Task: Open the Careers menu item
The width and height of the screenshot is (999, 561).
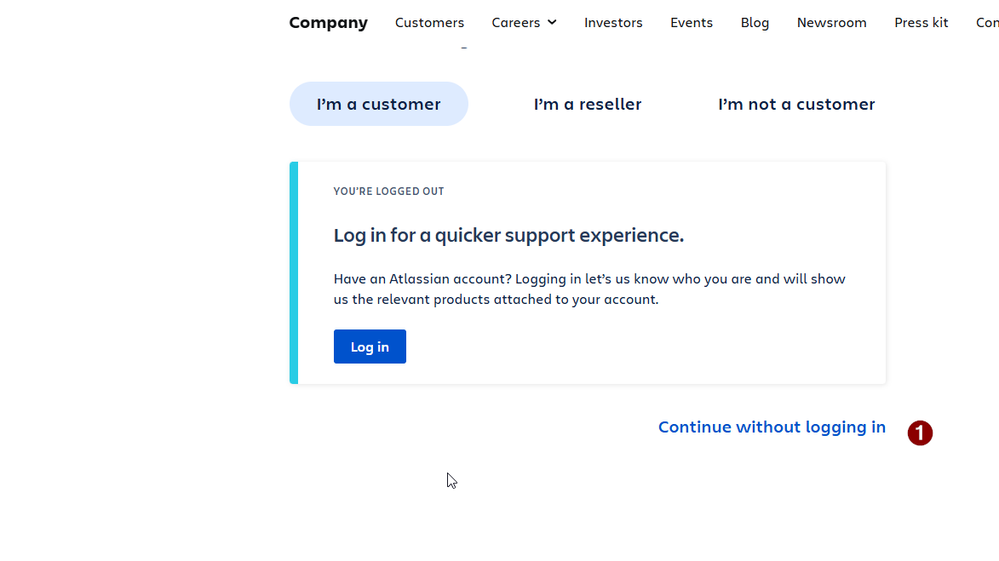Action: point(515,22)
